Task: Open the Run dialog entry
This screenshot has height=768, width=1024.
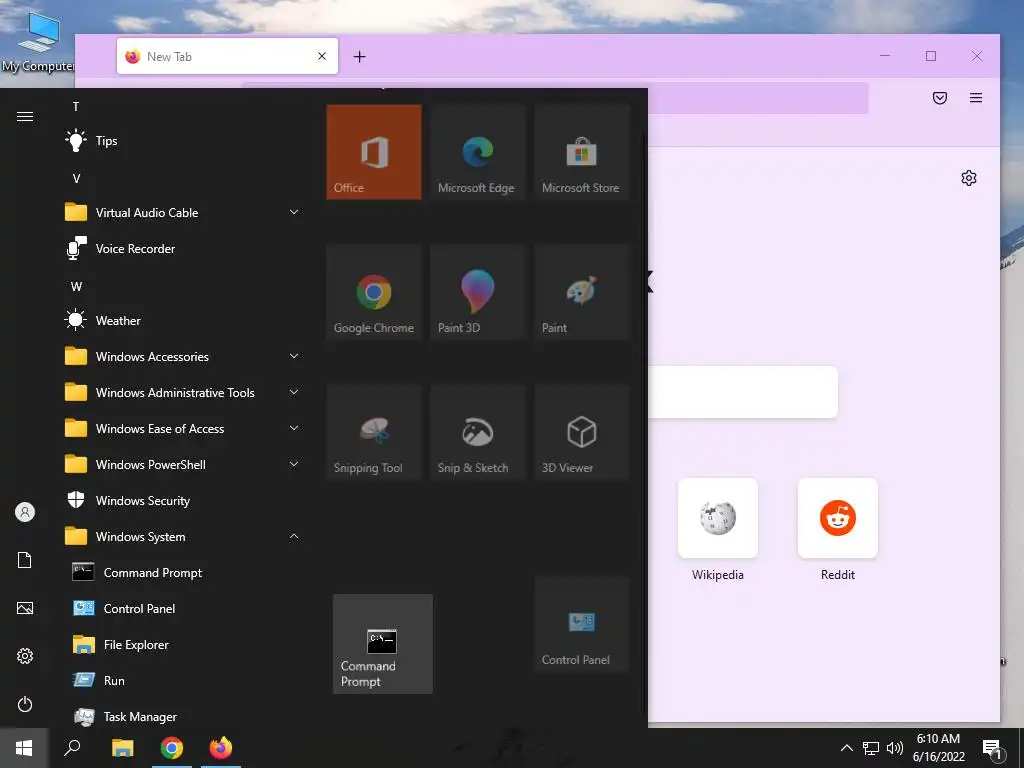Action: tap(183, 680)
